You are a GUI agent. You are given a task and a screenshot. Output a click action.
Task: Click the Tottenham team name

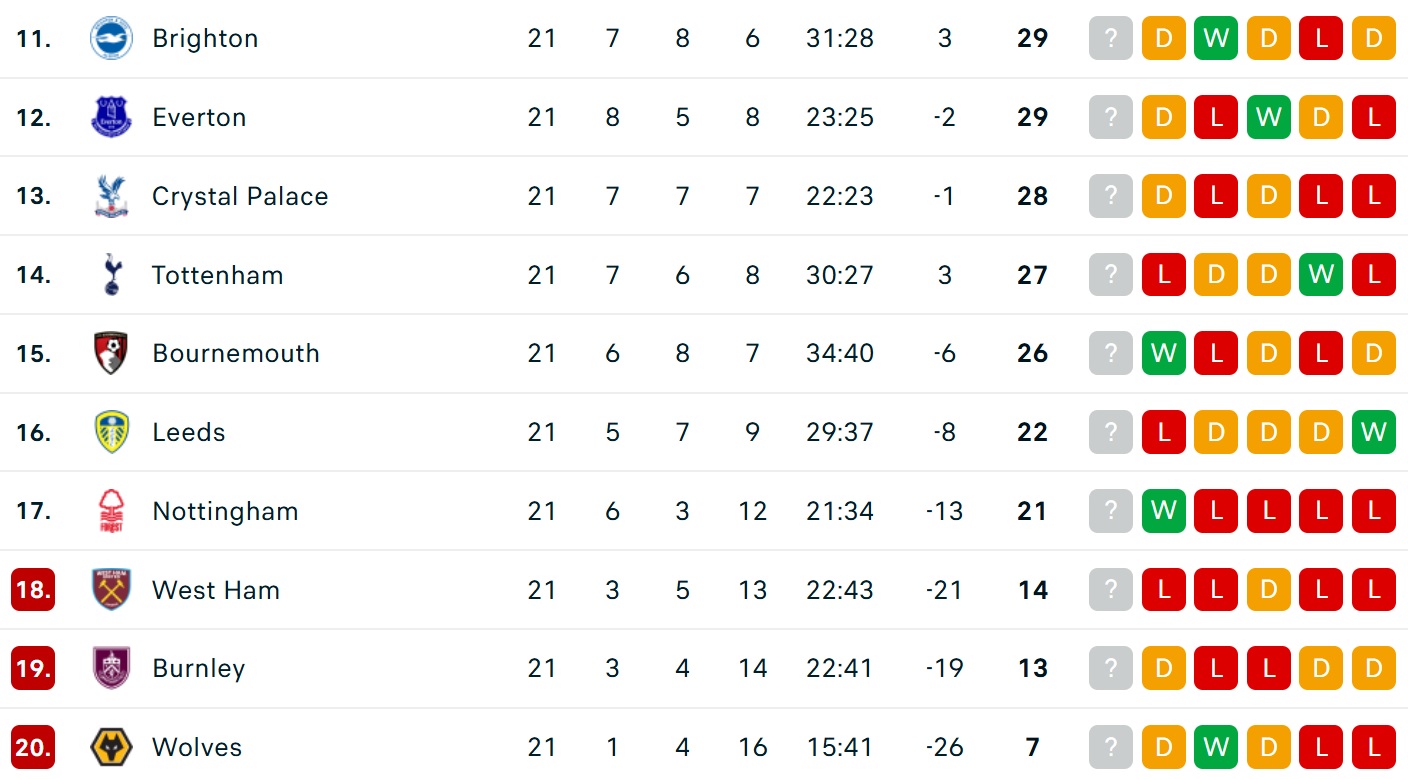click(217, 275)
